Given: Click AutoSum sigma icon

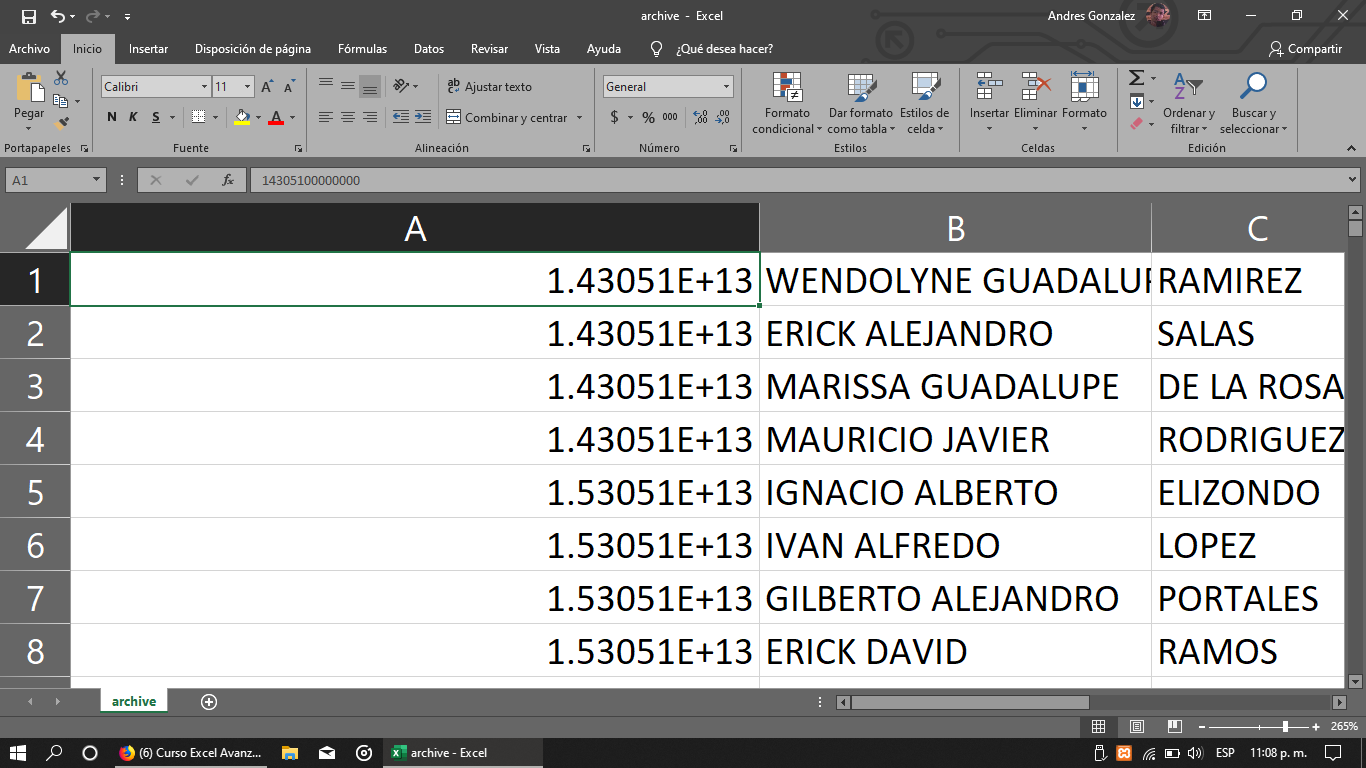Looking at the screenshot, I should 1136,78.
